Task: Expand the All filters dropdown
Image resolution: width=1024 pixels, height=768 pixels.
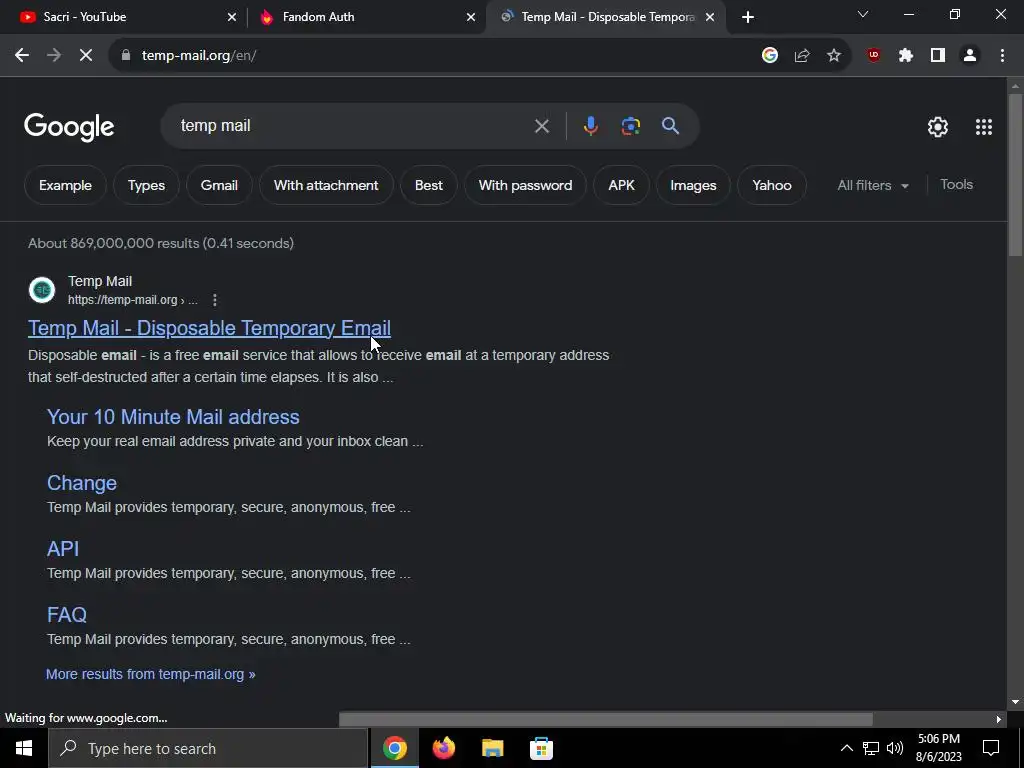Action: (x=873, y=185)
